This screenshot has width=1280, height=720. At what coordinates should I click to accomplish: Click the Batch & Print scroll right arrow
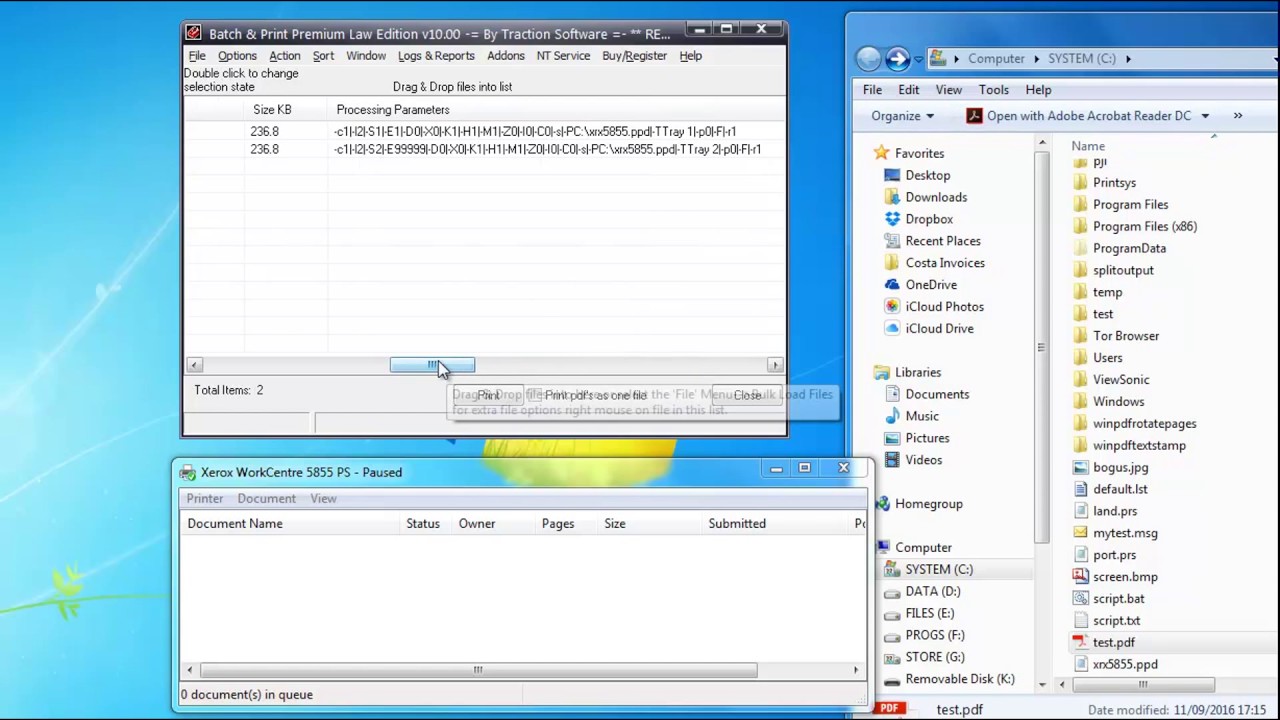pyautogui.click(x=775, y=365)
